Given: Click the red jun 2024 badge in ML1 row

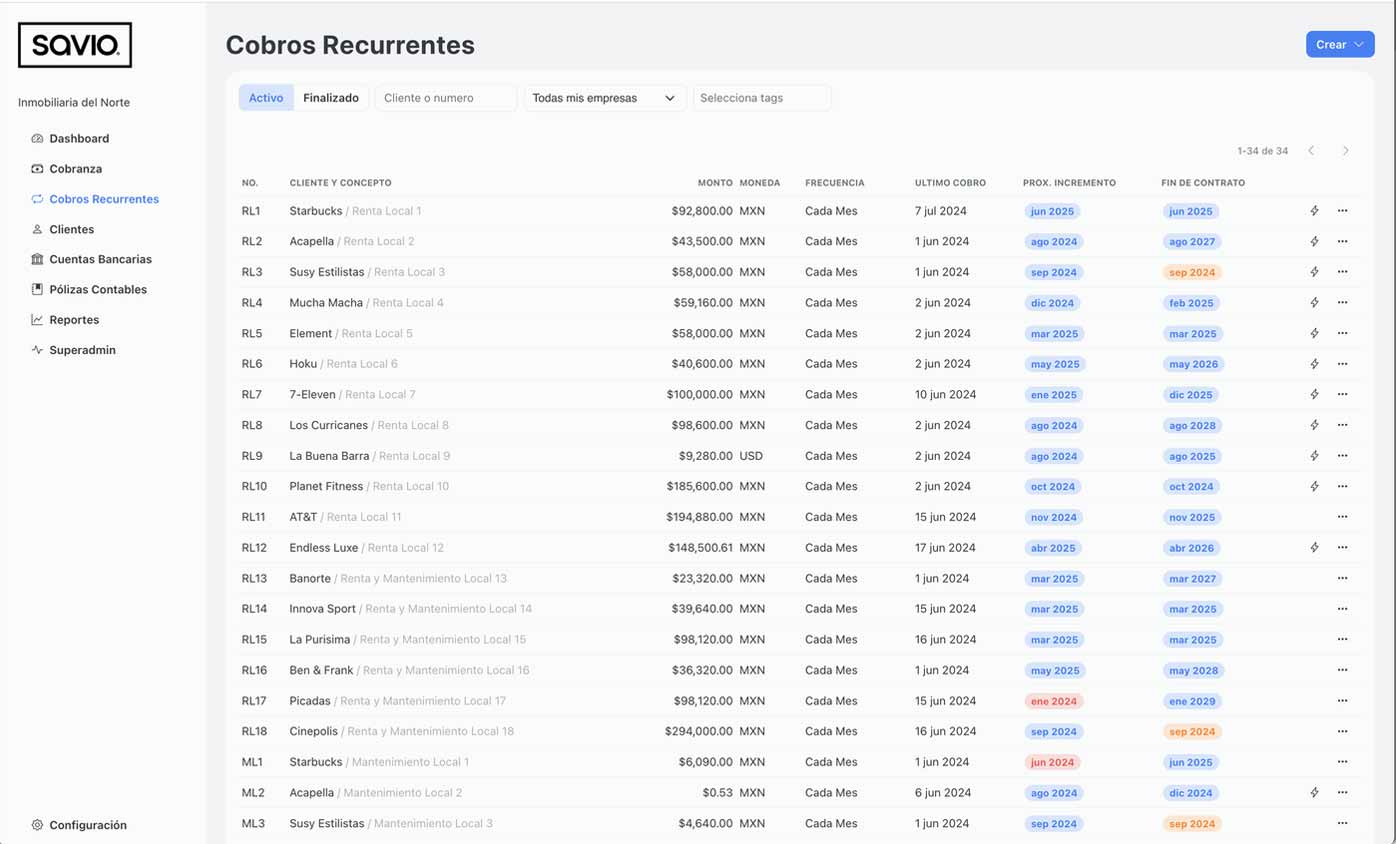Looking at the screenshot, I should coord(1053,762).
